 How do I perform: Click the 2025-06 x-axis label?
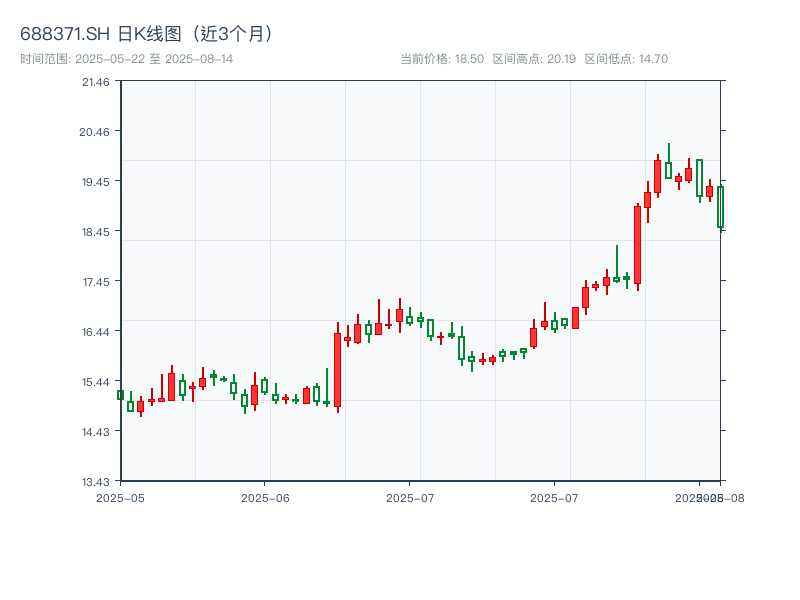(x=265, y=497)
